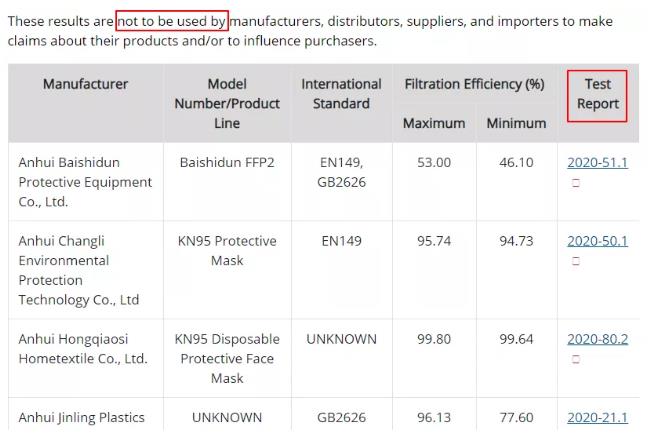Click the Maximum sub-column header
The image size is (653, 444).
(x=434, y=123)
